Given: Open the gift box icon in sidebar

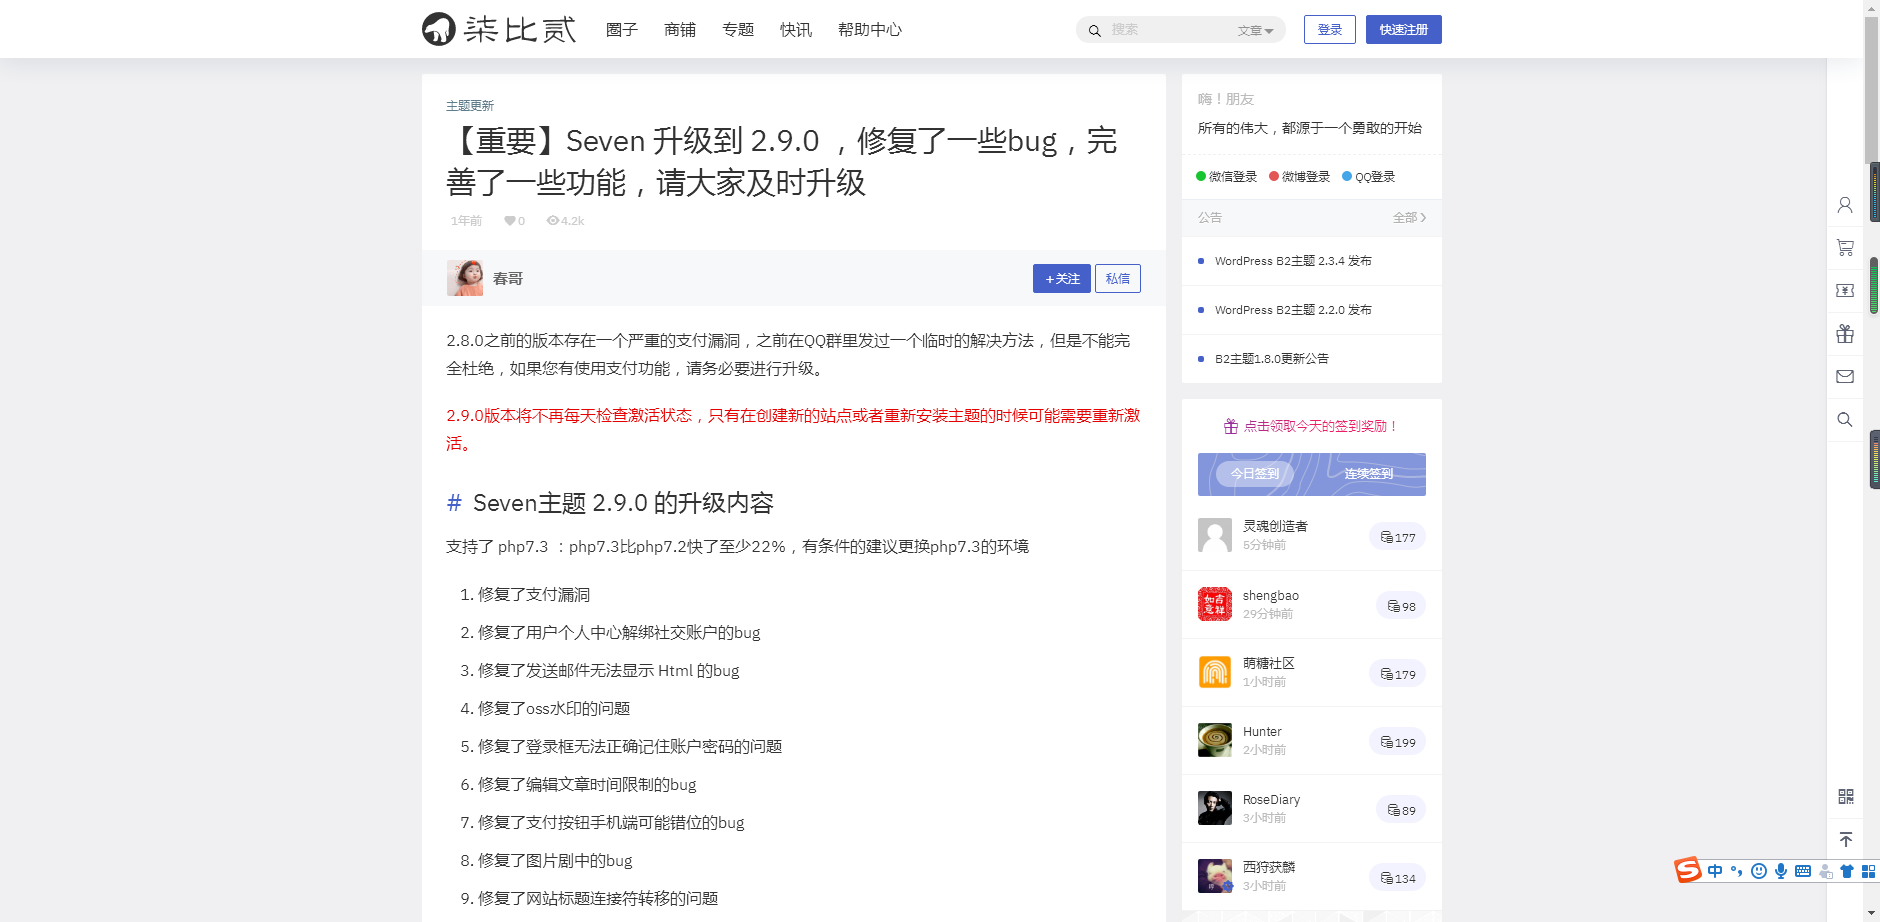Looking at the screenshot, I should (x=1845, y=334).
